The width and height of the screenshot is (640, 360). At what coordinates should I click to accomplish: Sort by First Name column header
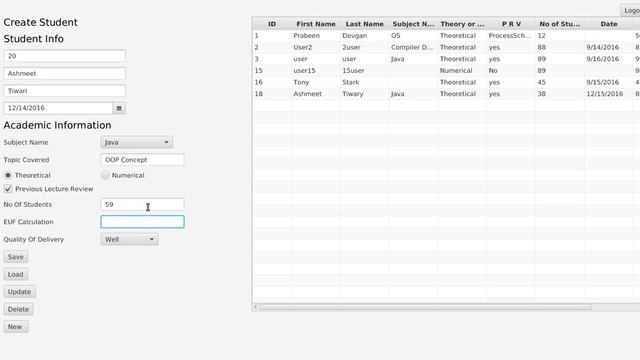[316, 24]
